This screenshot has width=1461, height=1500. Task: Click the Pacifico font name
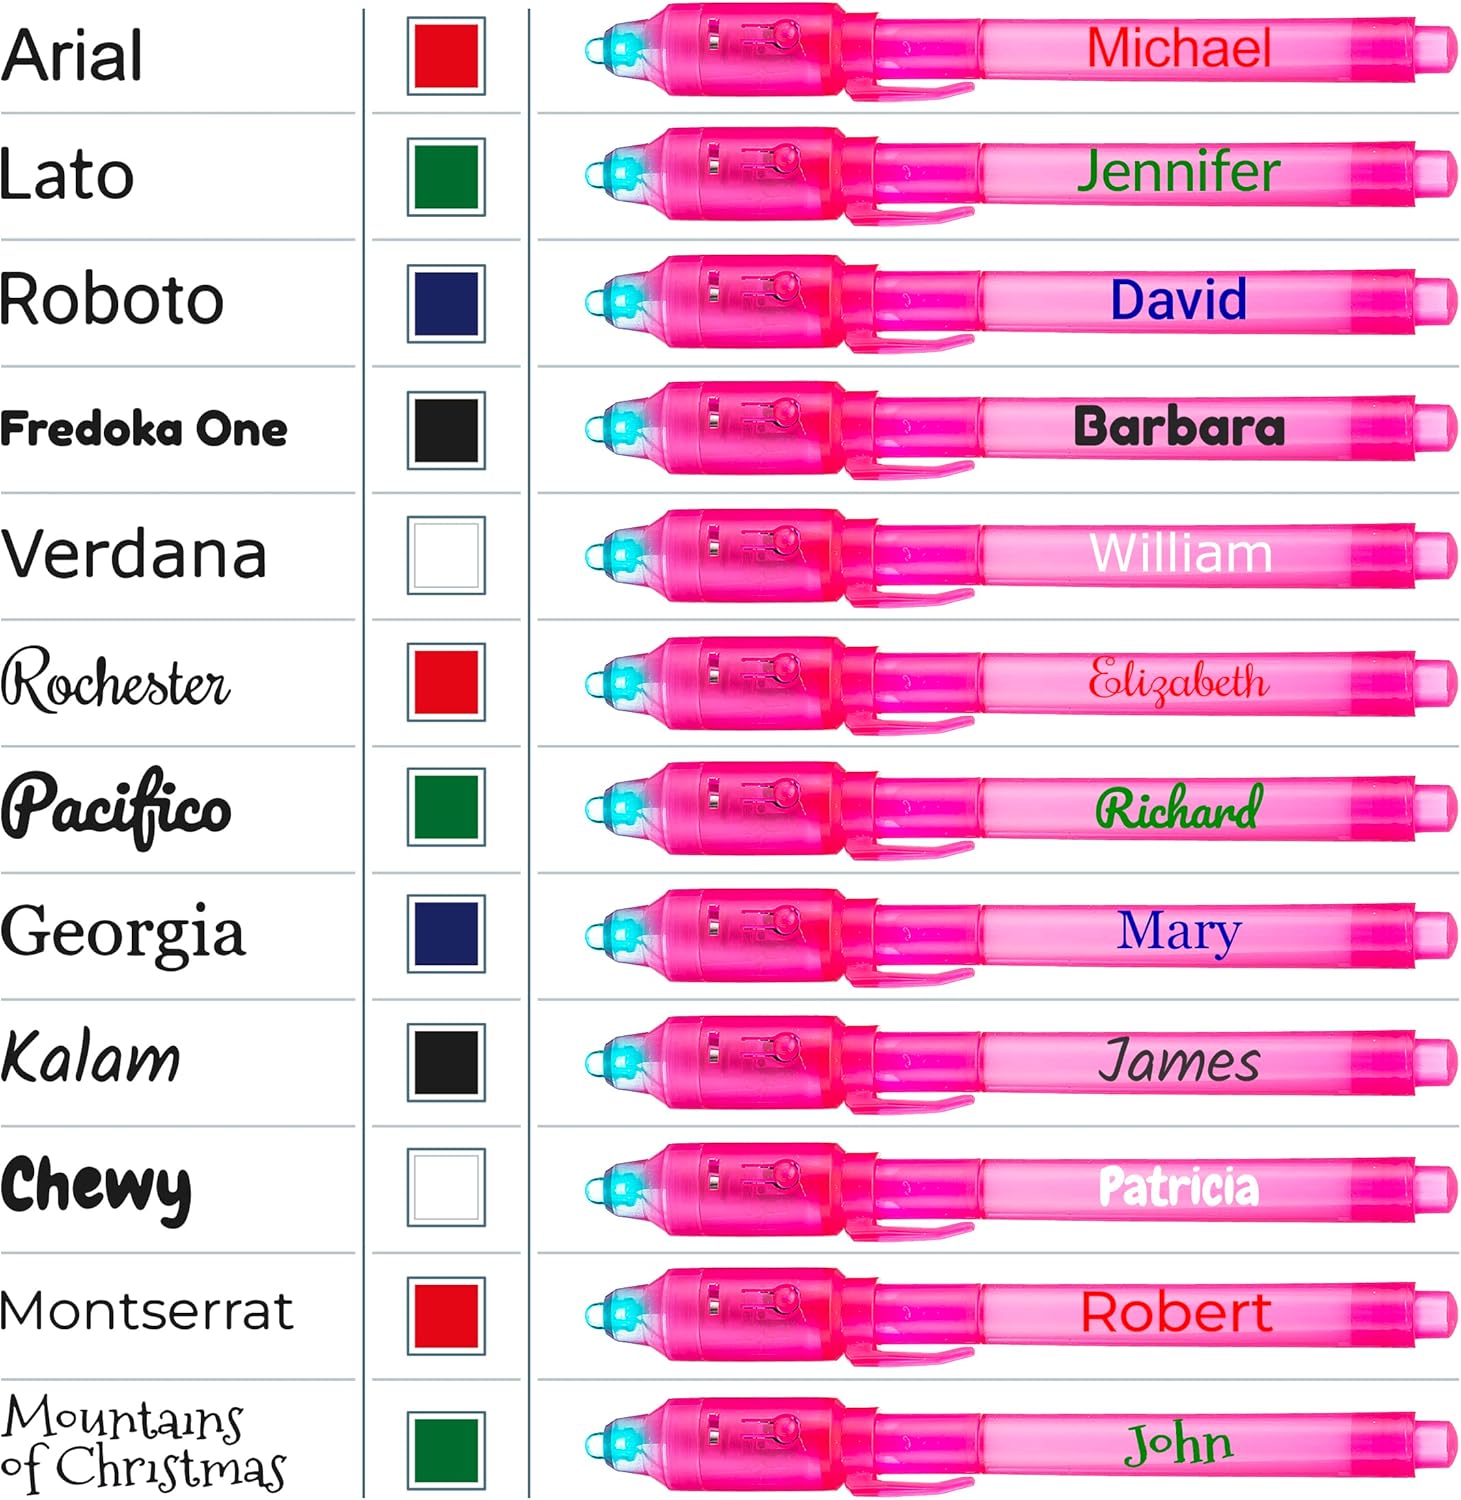coord(116,808)
